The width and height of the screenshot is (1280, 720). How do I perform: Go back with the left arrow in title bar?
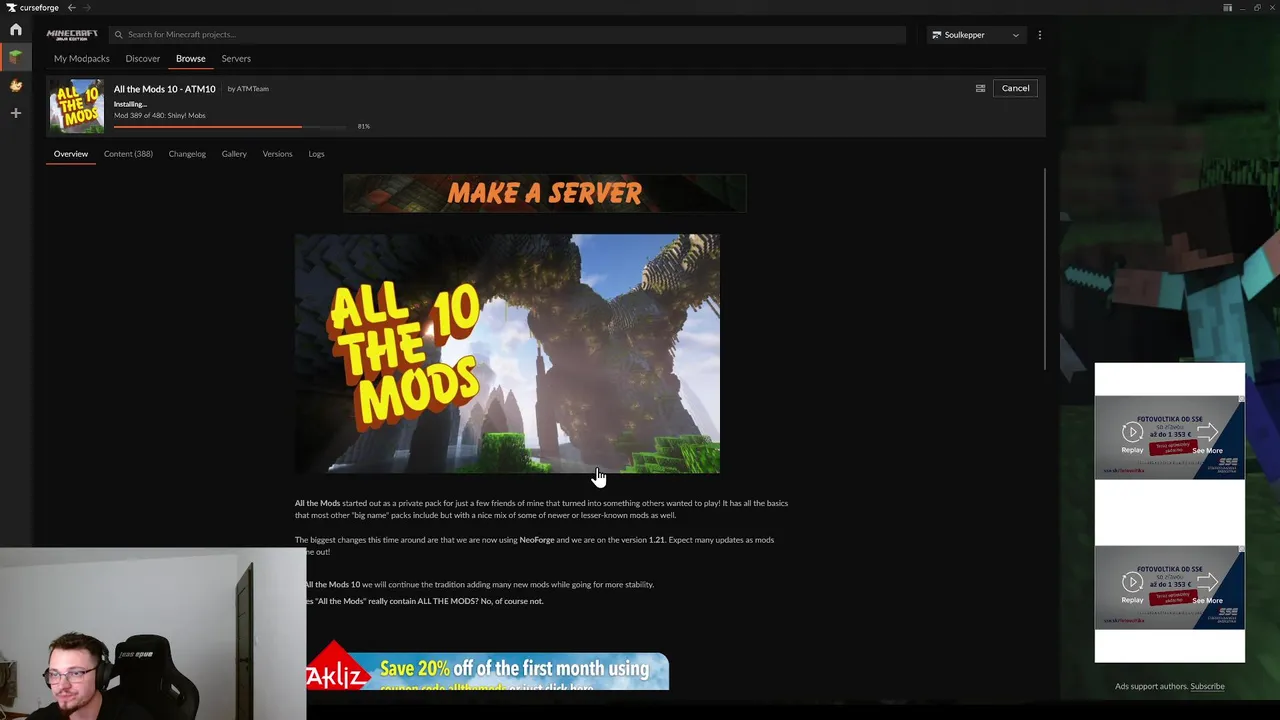point(71,7)
